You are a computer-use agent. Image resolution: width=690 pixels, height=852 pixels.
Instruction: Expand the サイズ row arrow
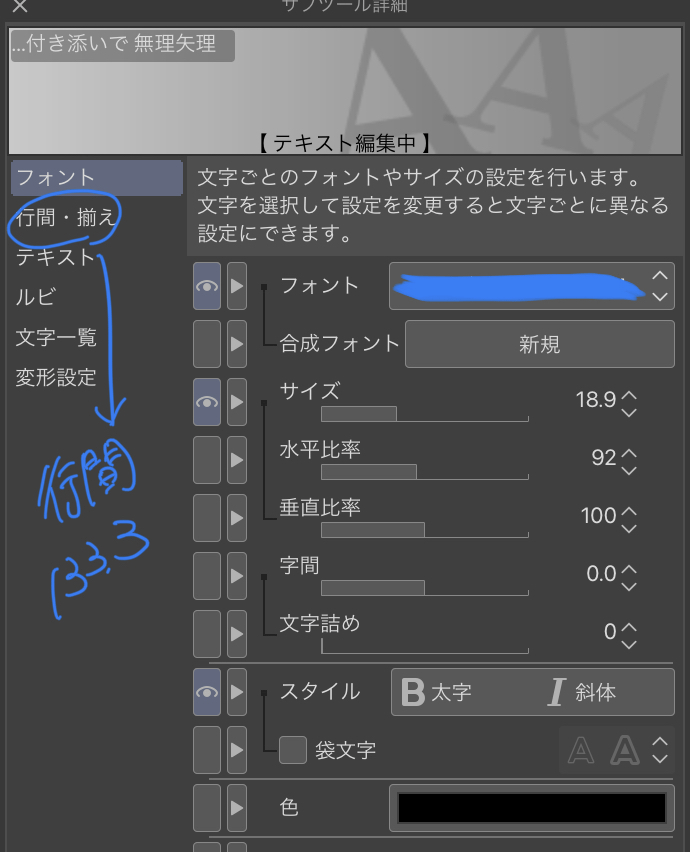pyautogui.click(x=237, y=402)
